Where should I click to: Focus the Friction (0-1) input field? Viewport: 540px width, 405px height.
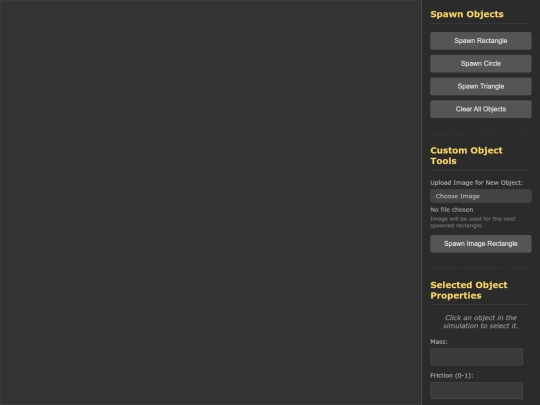[x=476, y=391]
